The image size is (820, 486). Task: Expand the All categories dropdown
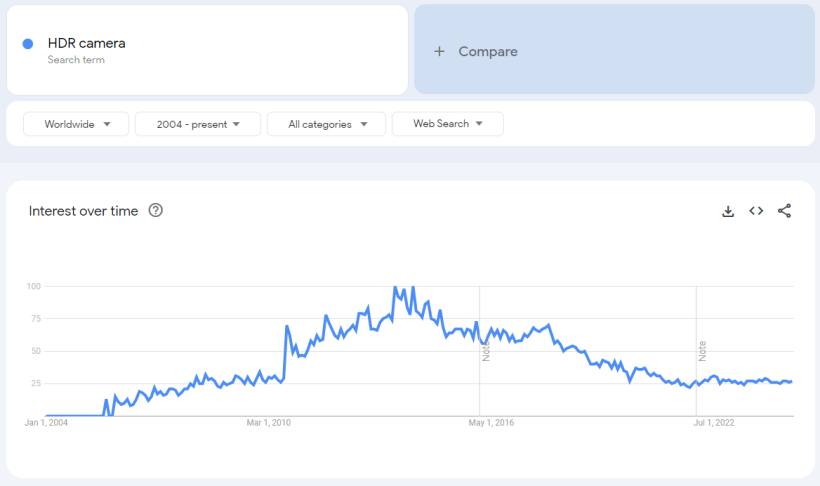(x=326, y=124)
